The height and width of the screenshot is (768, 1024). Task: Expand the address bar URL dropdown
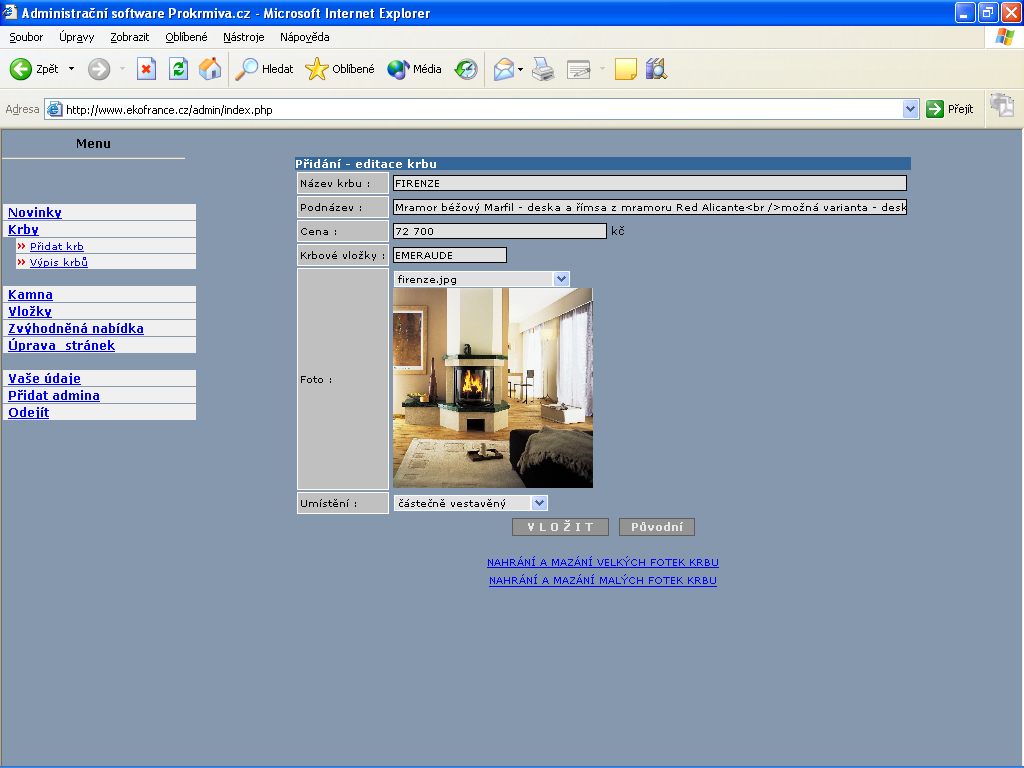tap(910, 109)
